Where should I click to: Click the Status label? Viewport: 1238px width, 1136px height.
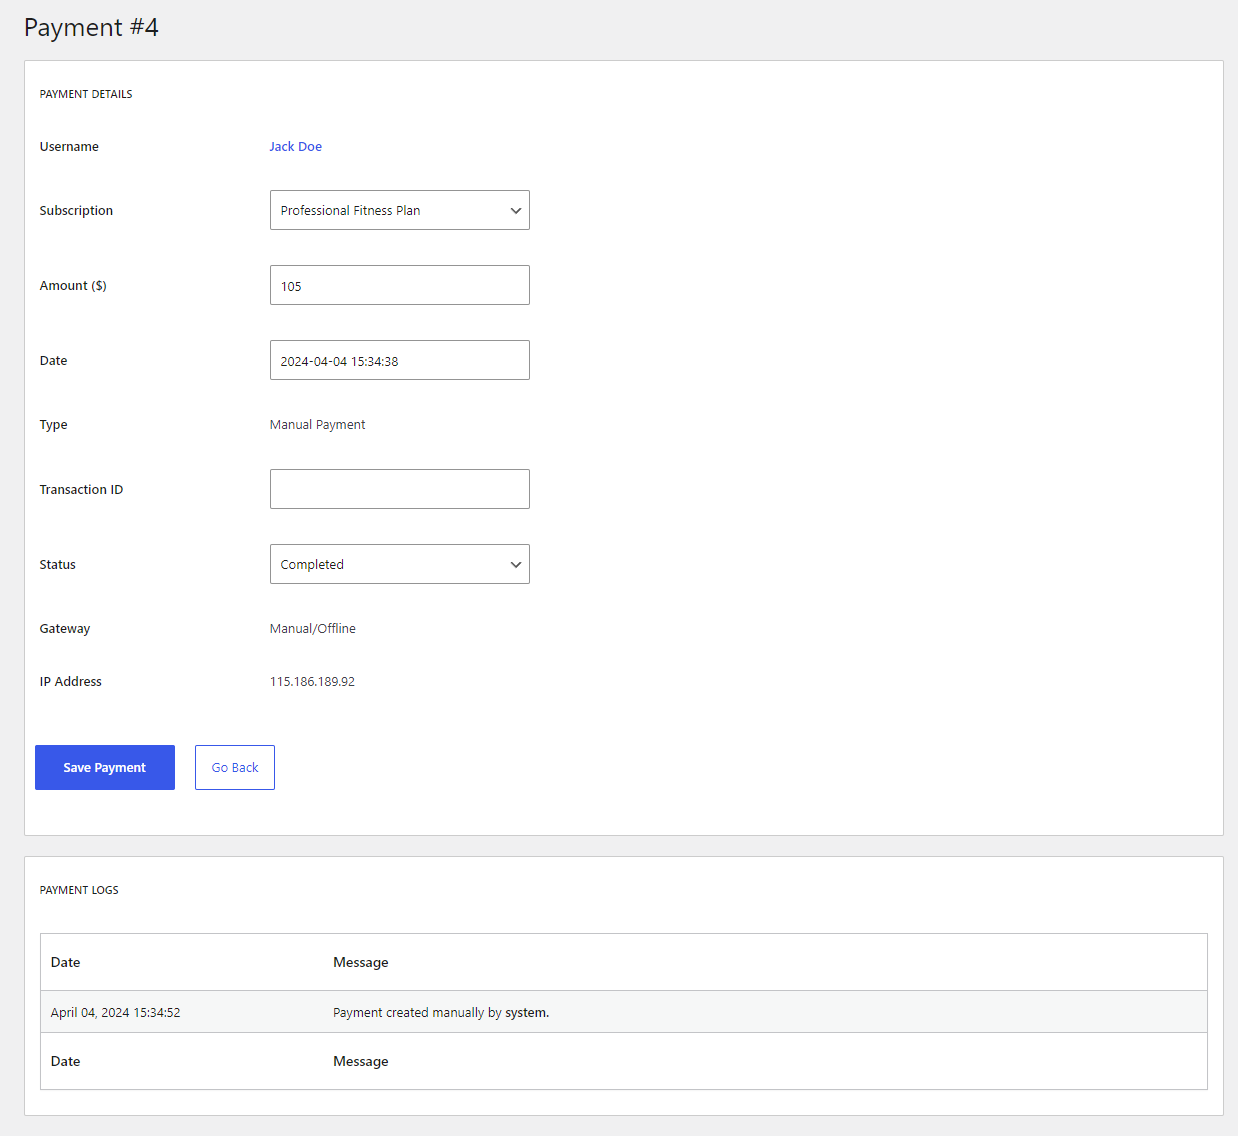pos(58,564)
